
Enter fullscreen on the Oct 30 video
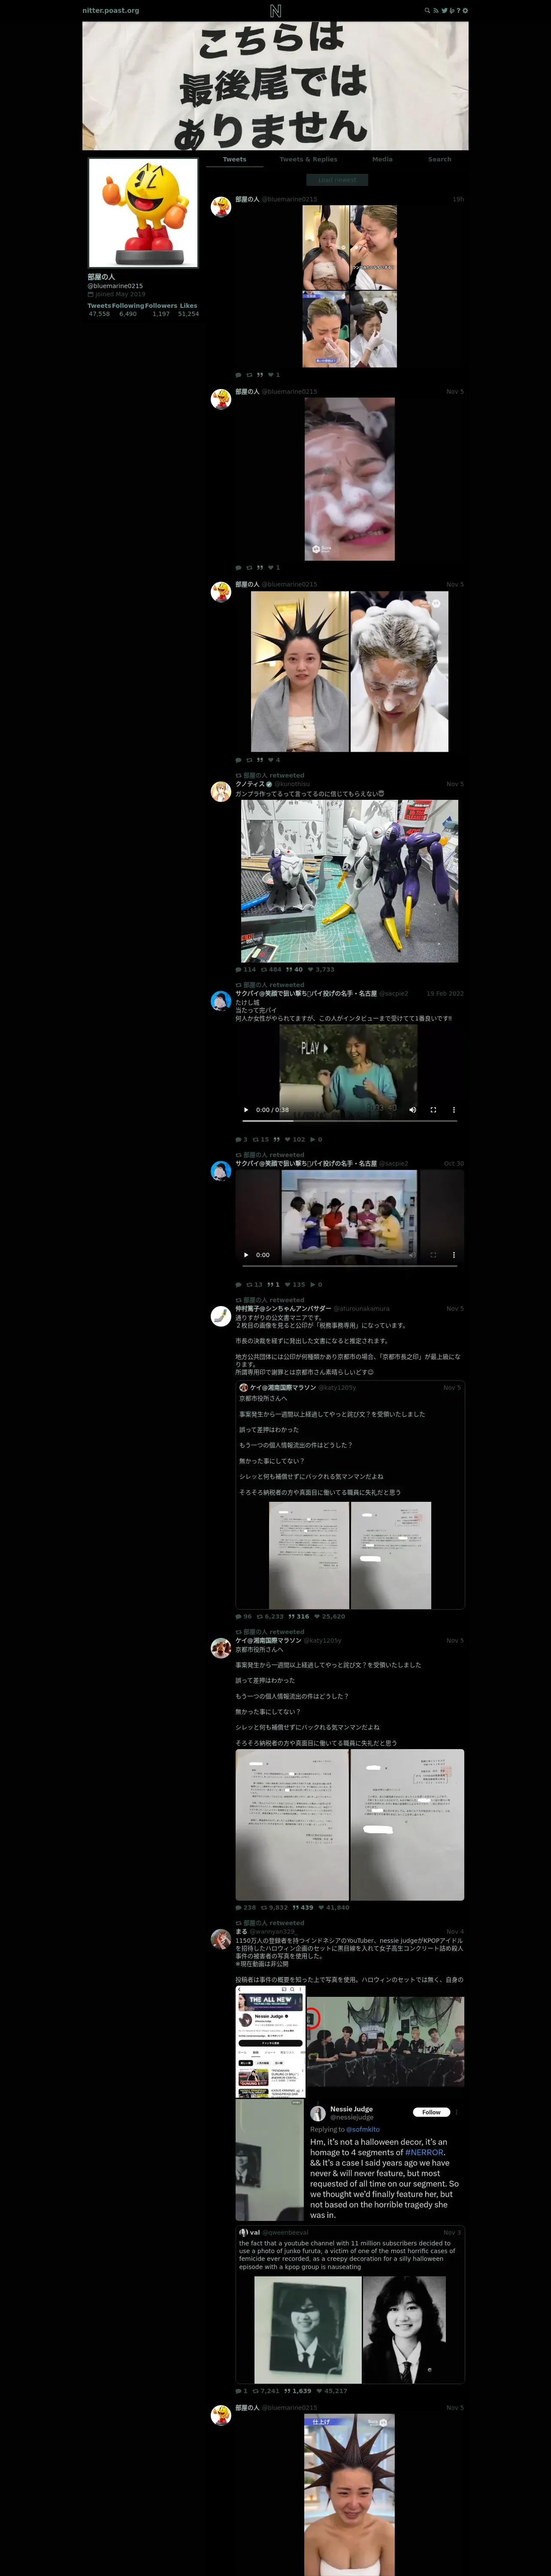433,1254
